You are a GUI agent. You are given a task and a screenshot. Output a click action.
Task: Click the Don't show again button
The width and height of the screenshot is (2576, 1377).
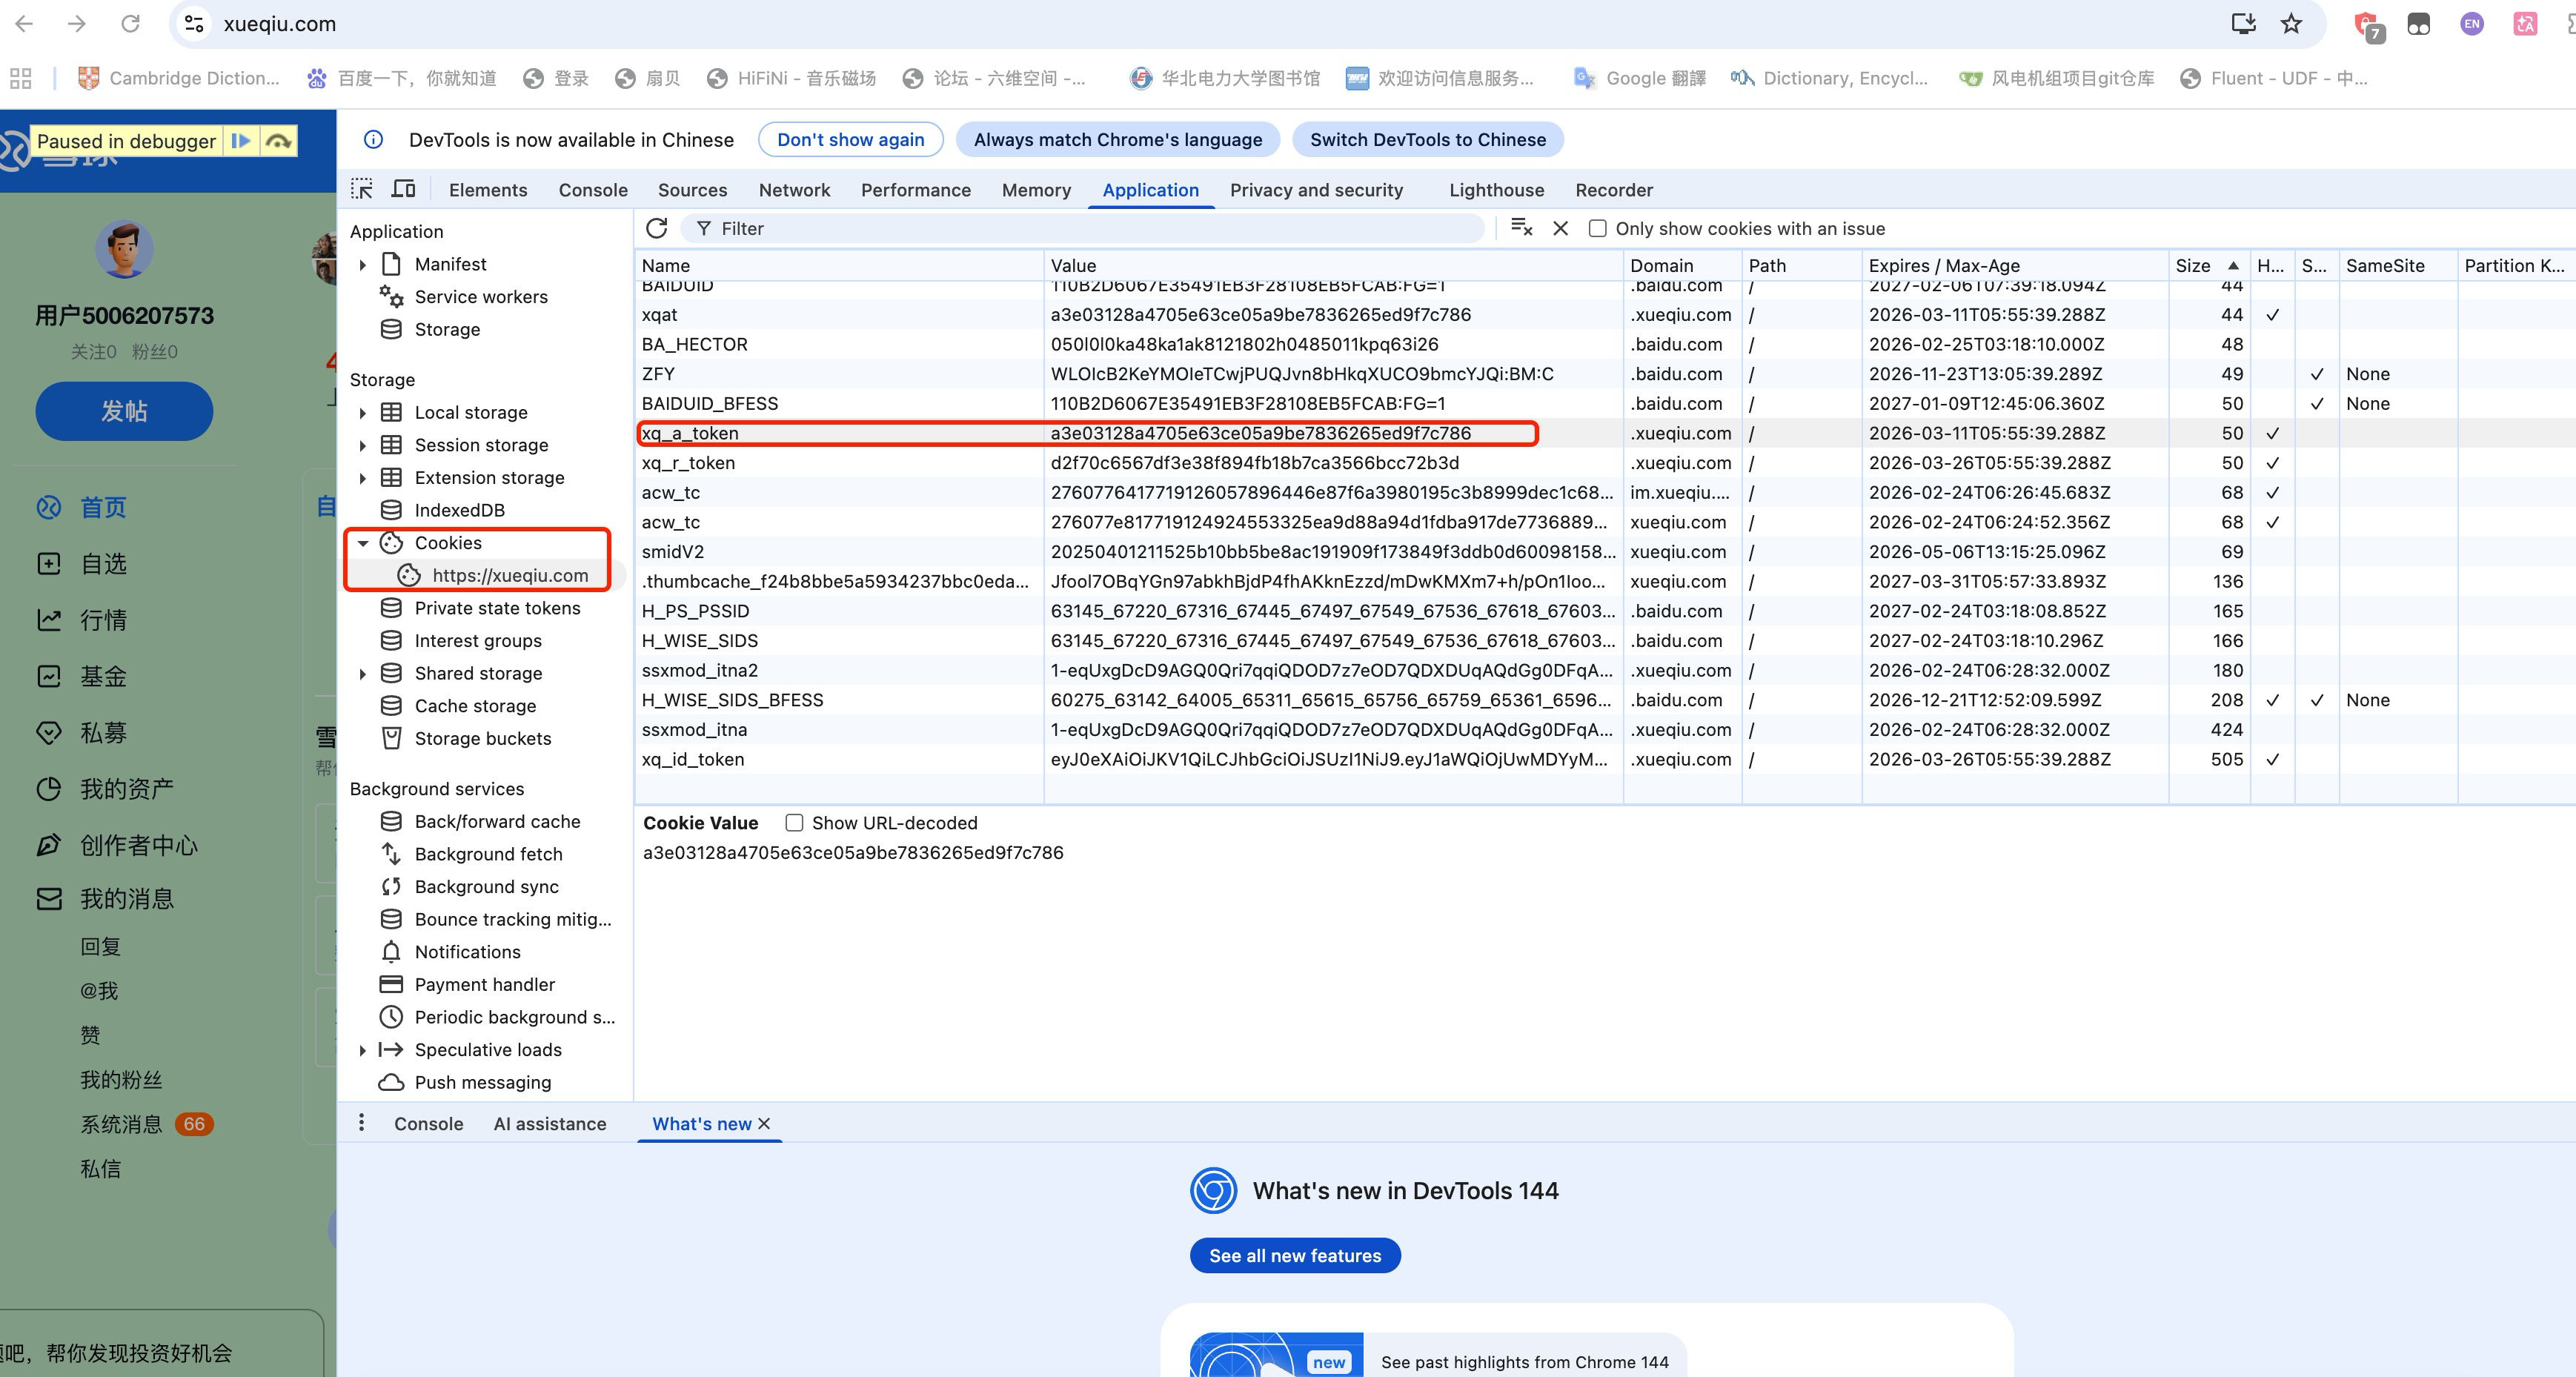pos(850,140)
